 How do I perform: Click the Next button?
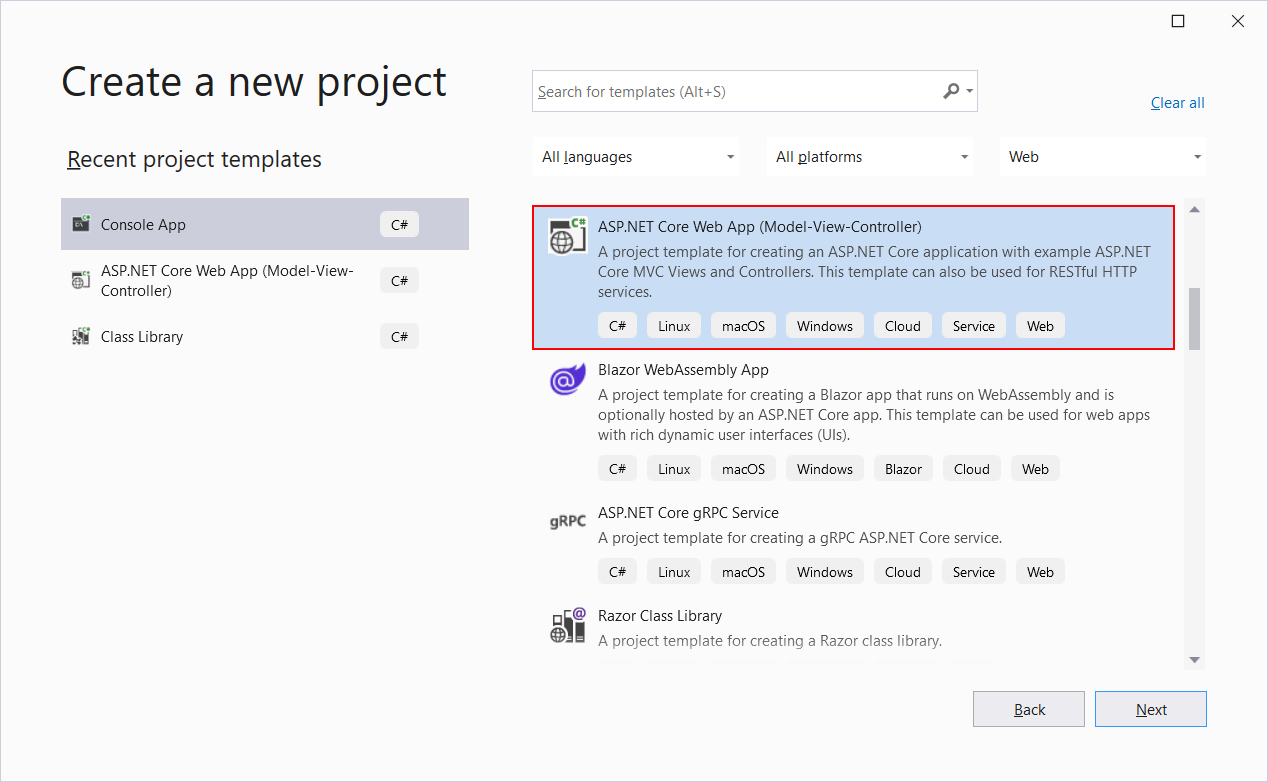click(1150, 708)
